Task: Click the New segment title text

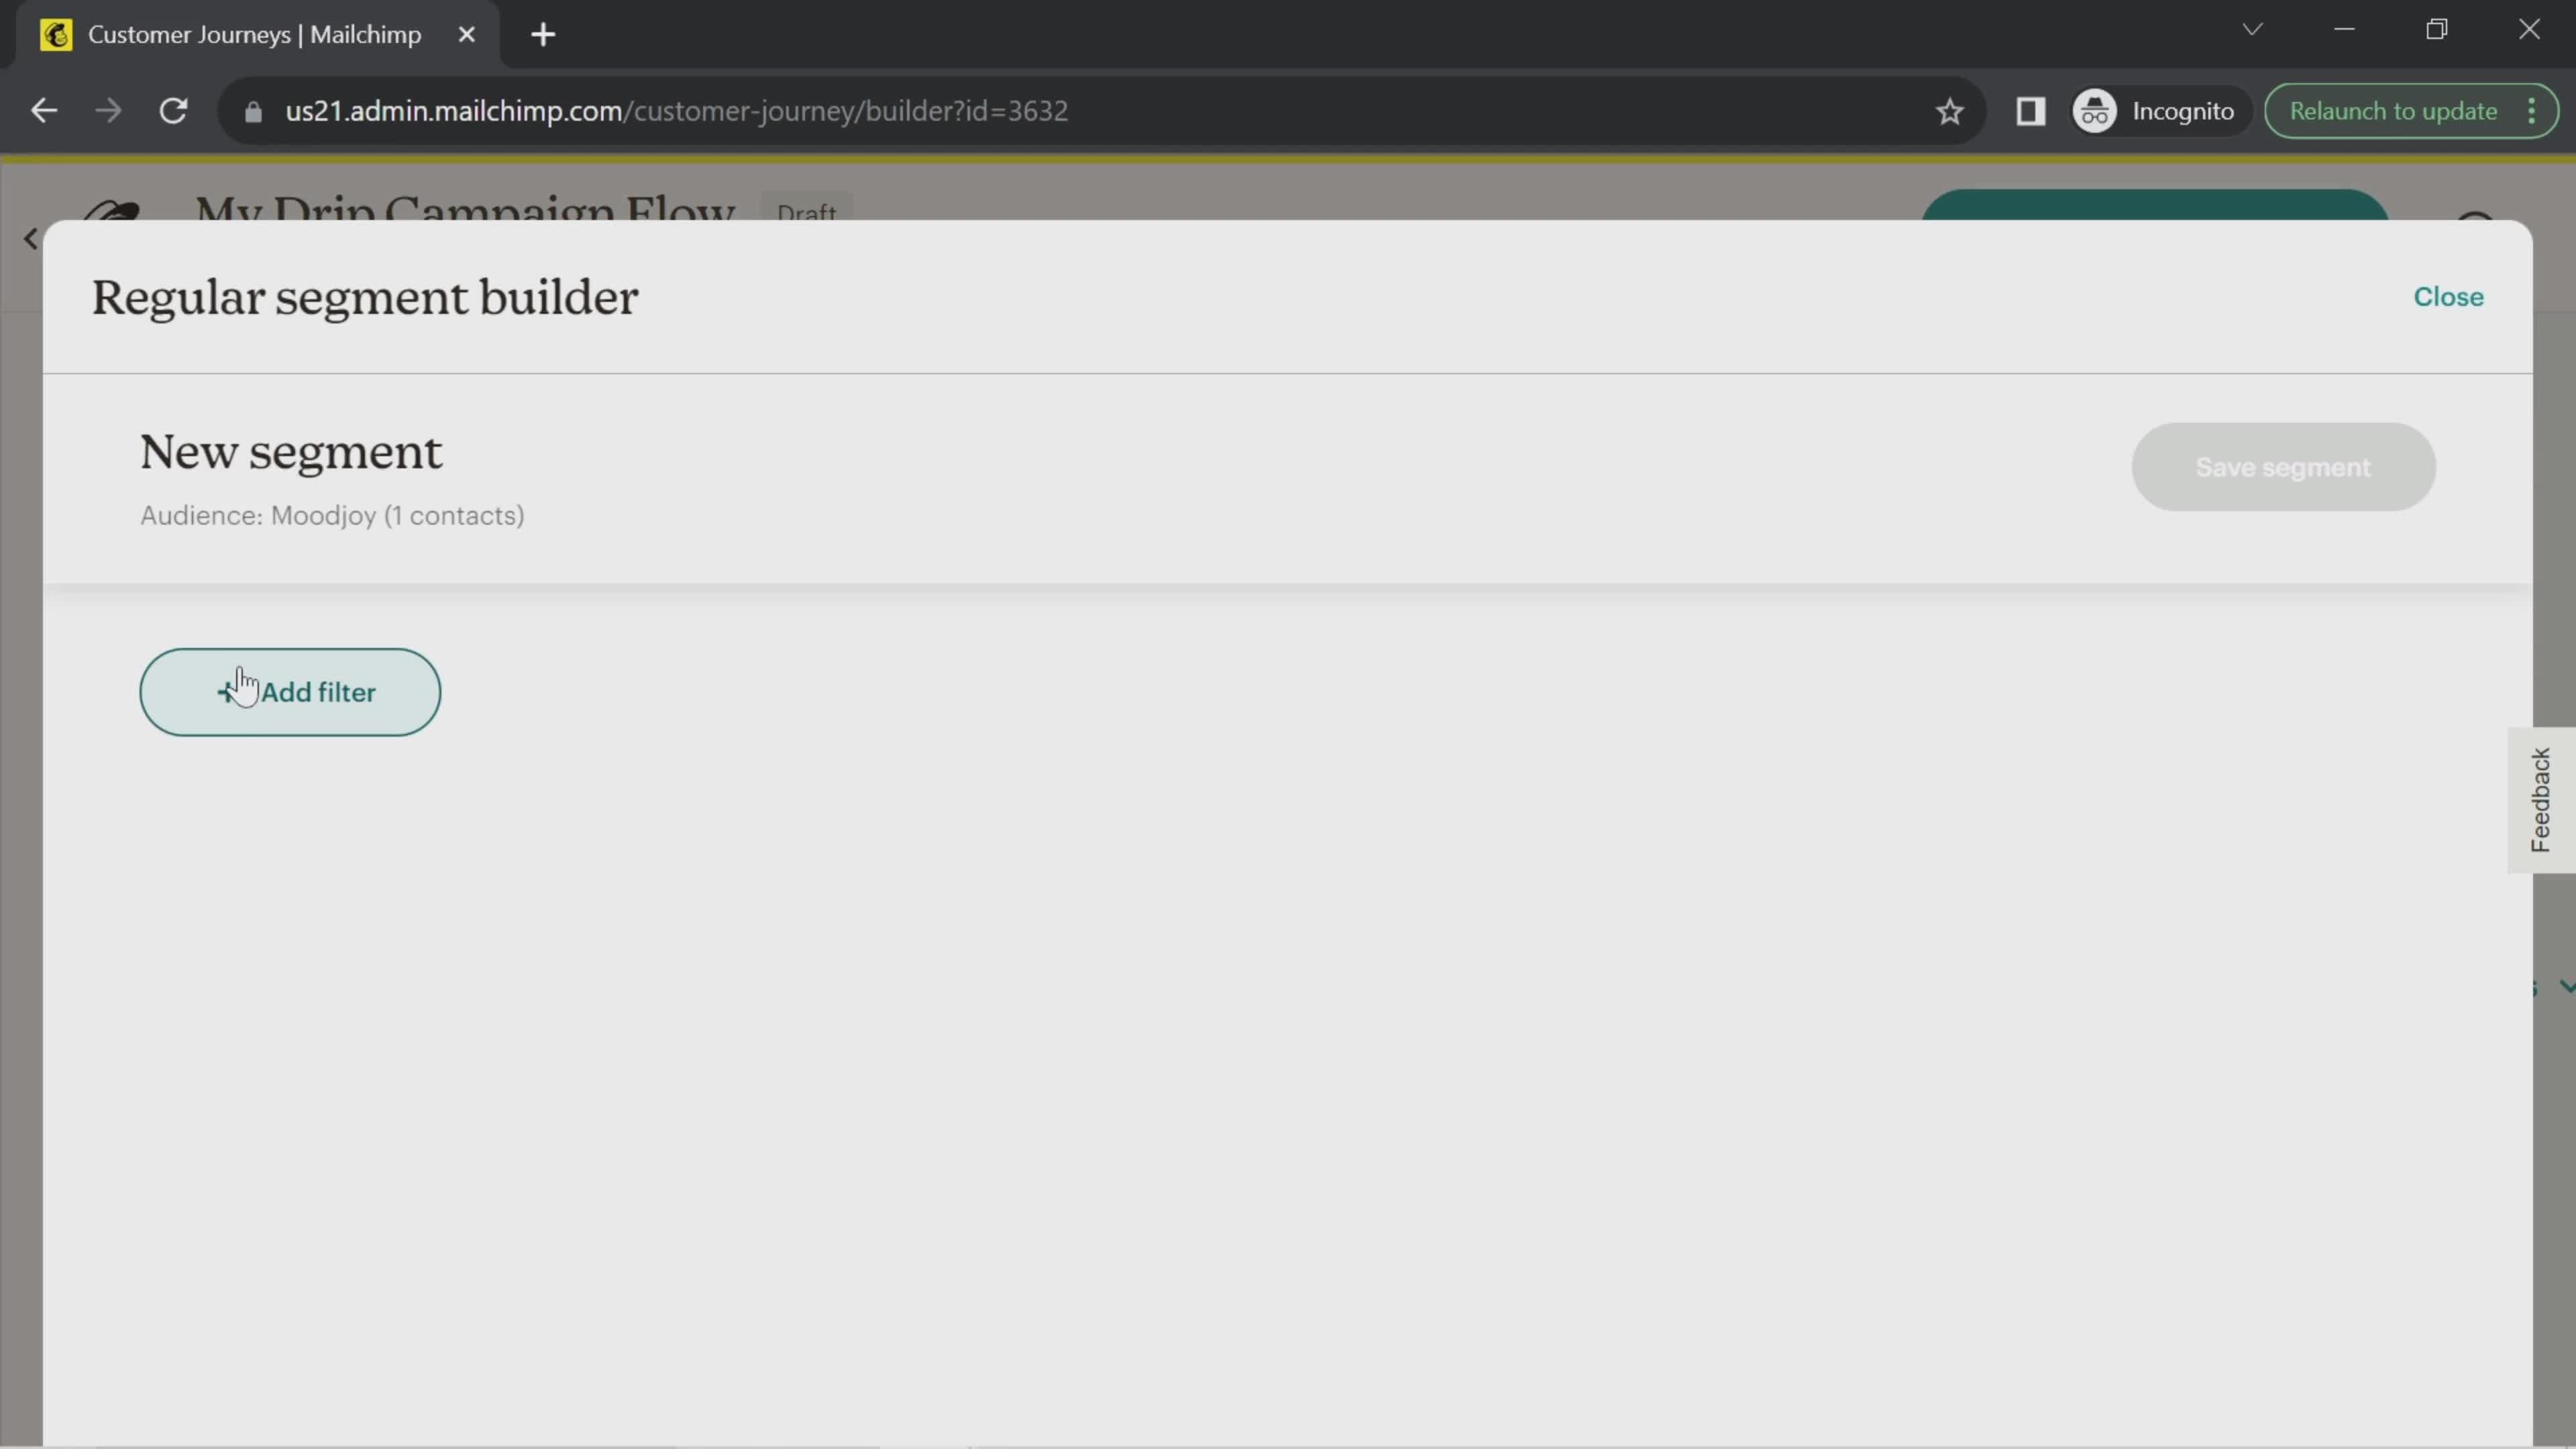Action: (290, 453)
